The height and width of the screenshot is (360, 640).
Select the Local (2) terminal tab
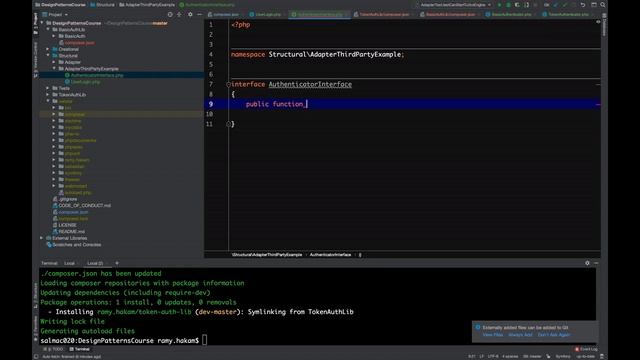coord(95,264)
